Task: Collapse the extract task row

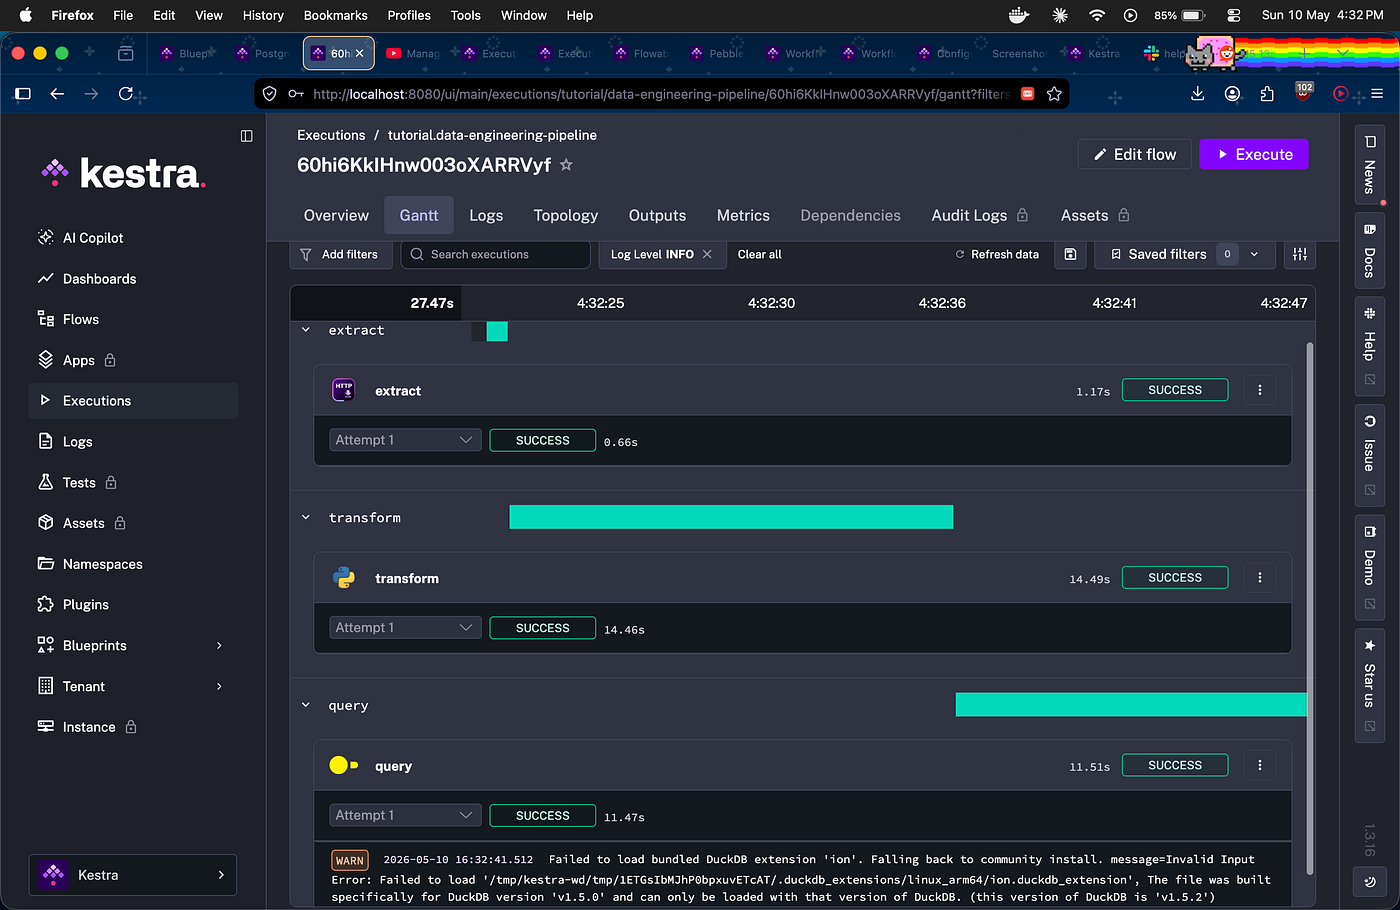Action: pyautogui.click(x=306, y=330)
